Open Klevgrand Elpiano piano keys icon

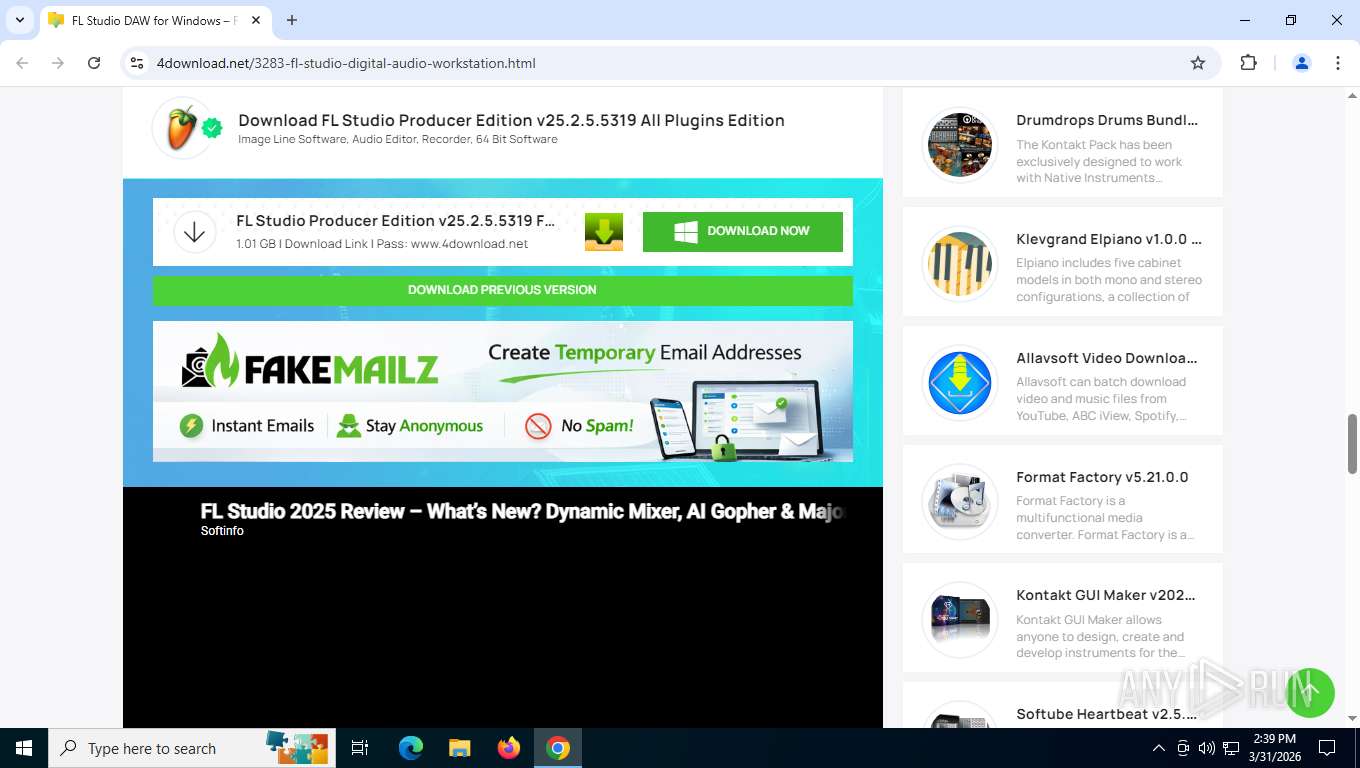(960, 264)
